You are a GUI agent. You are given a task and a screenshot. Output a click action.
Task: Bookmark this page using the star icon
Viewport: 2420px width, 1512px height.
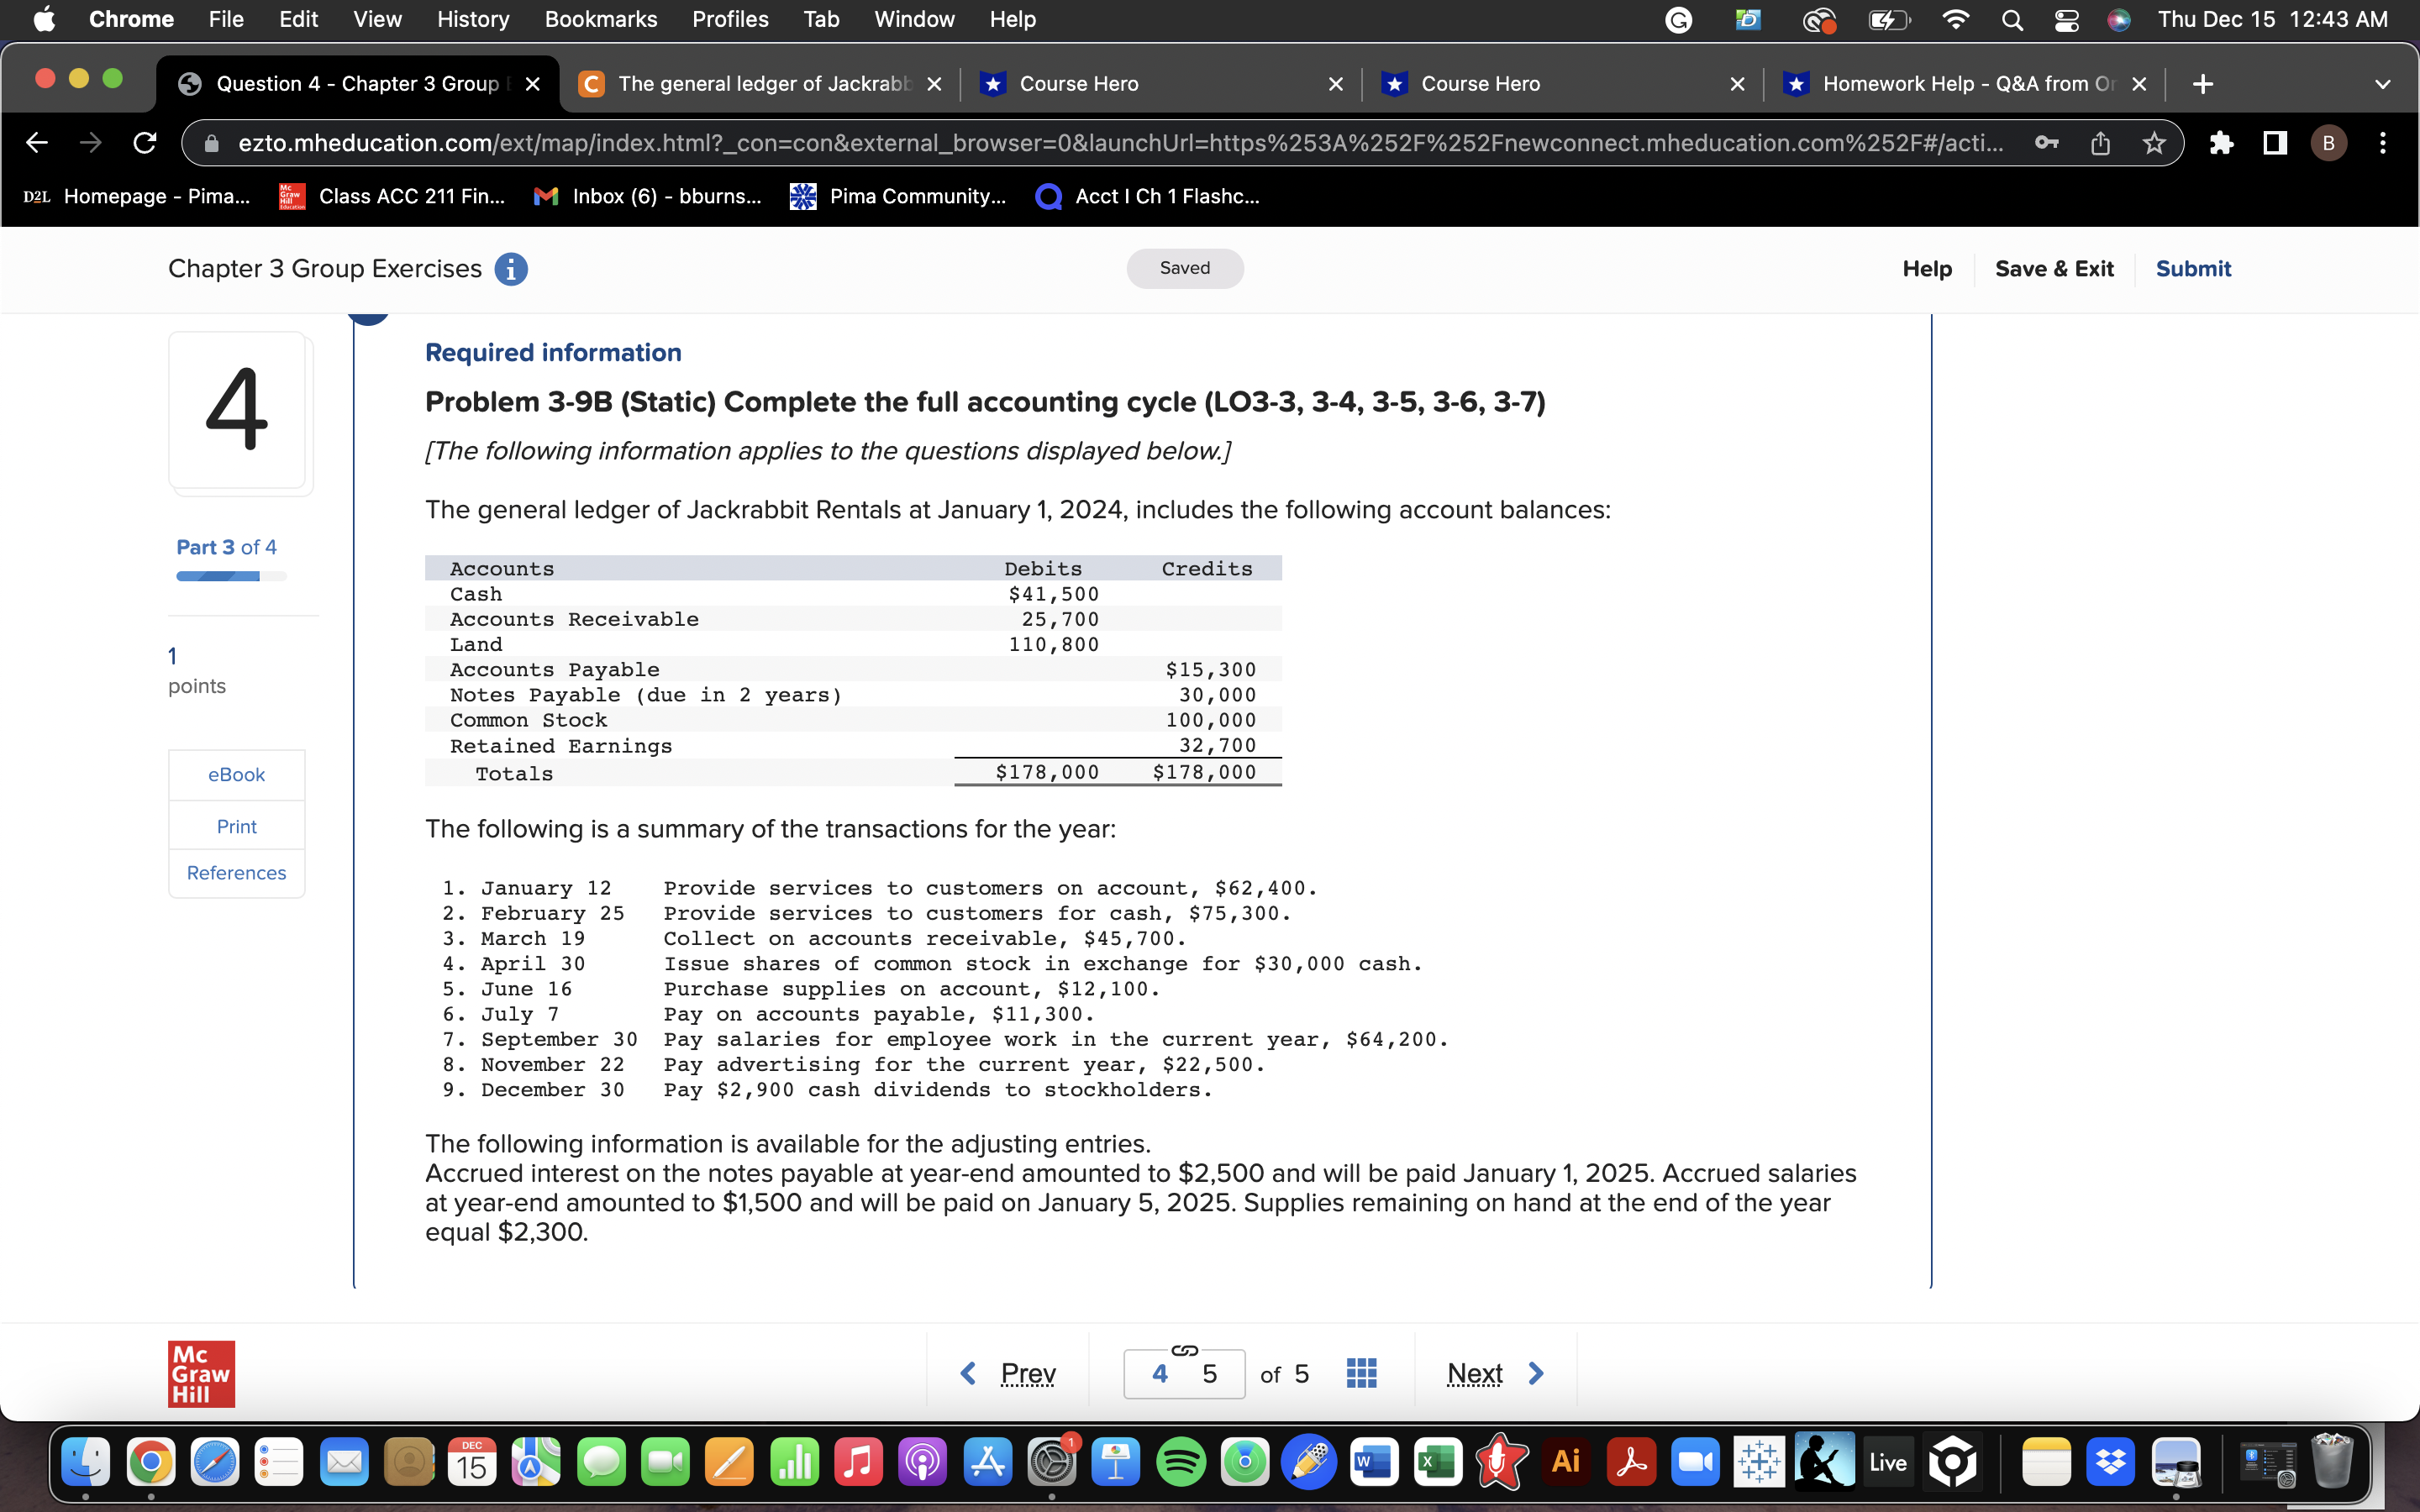click(2152, 143)
